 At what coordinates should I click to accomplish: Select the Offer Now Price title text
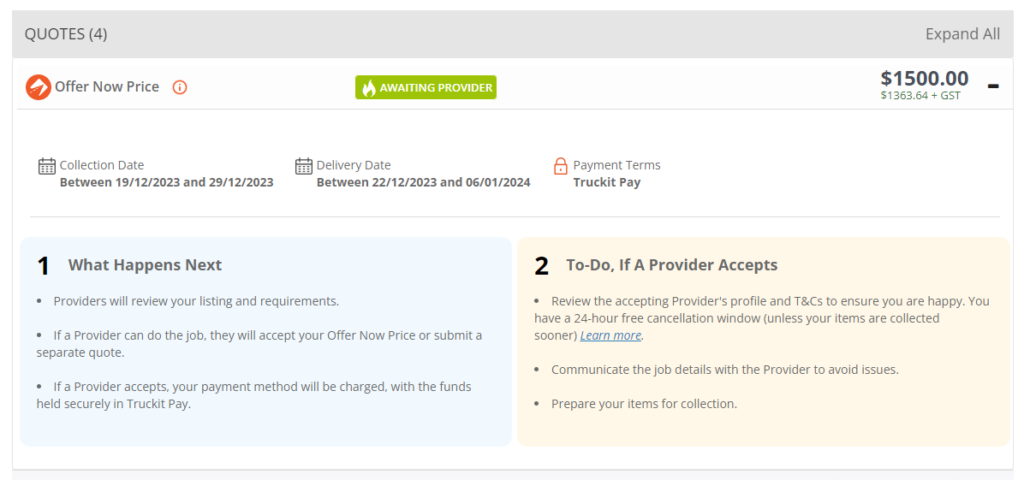107,87
